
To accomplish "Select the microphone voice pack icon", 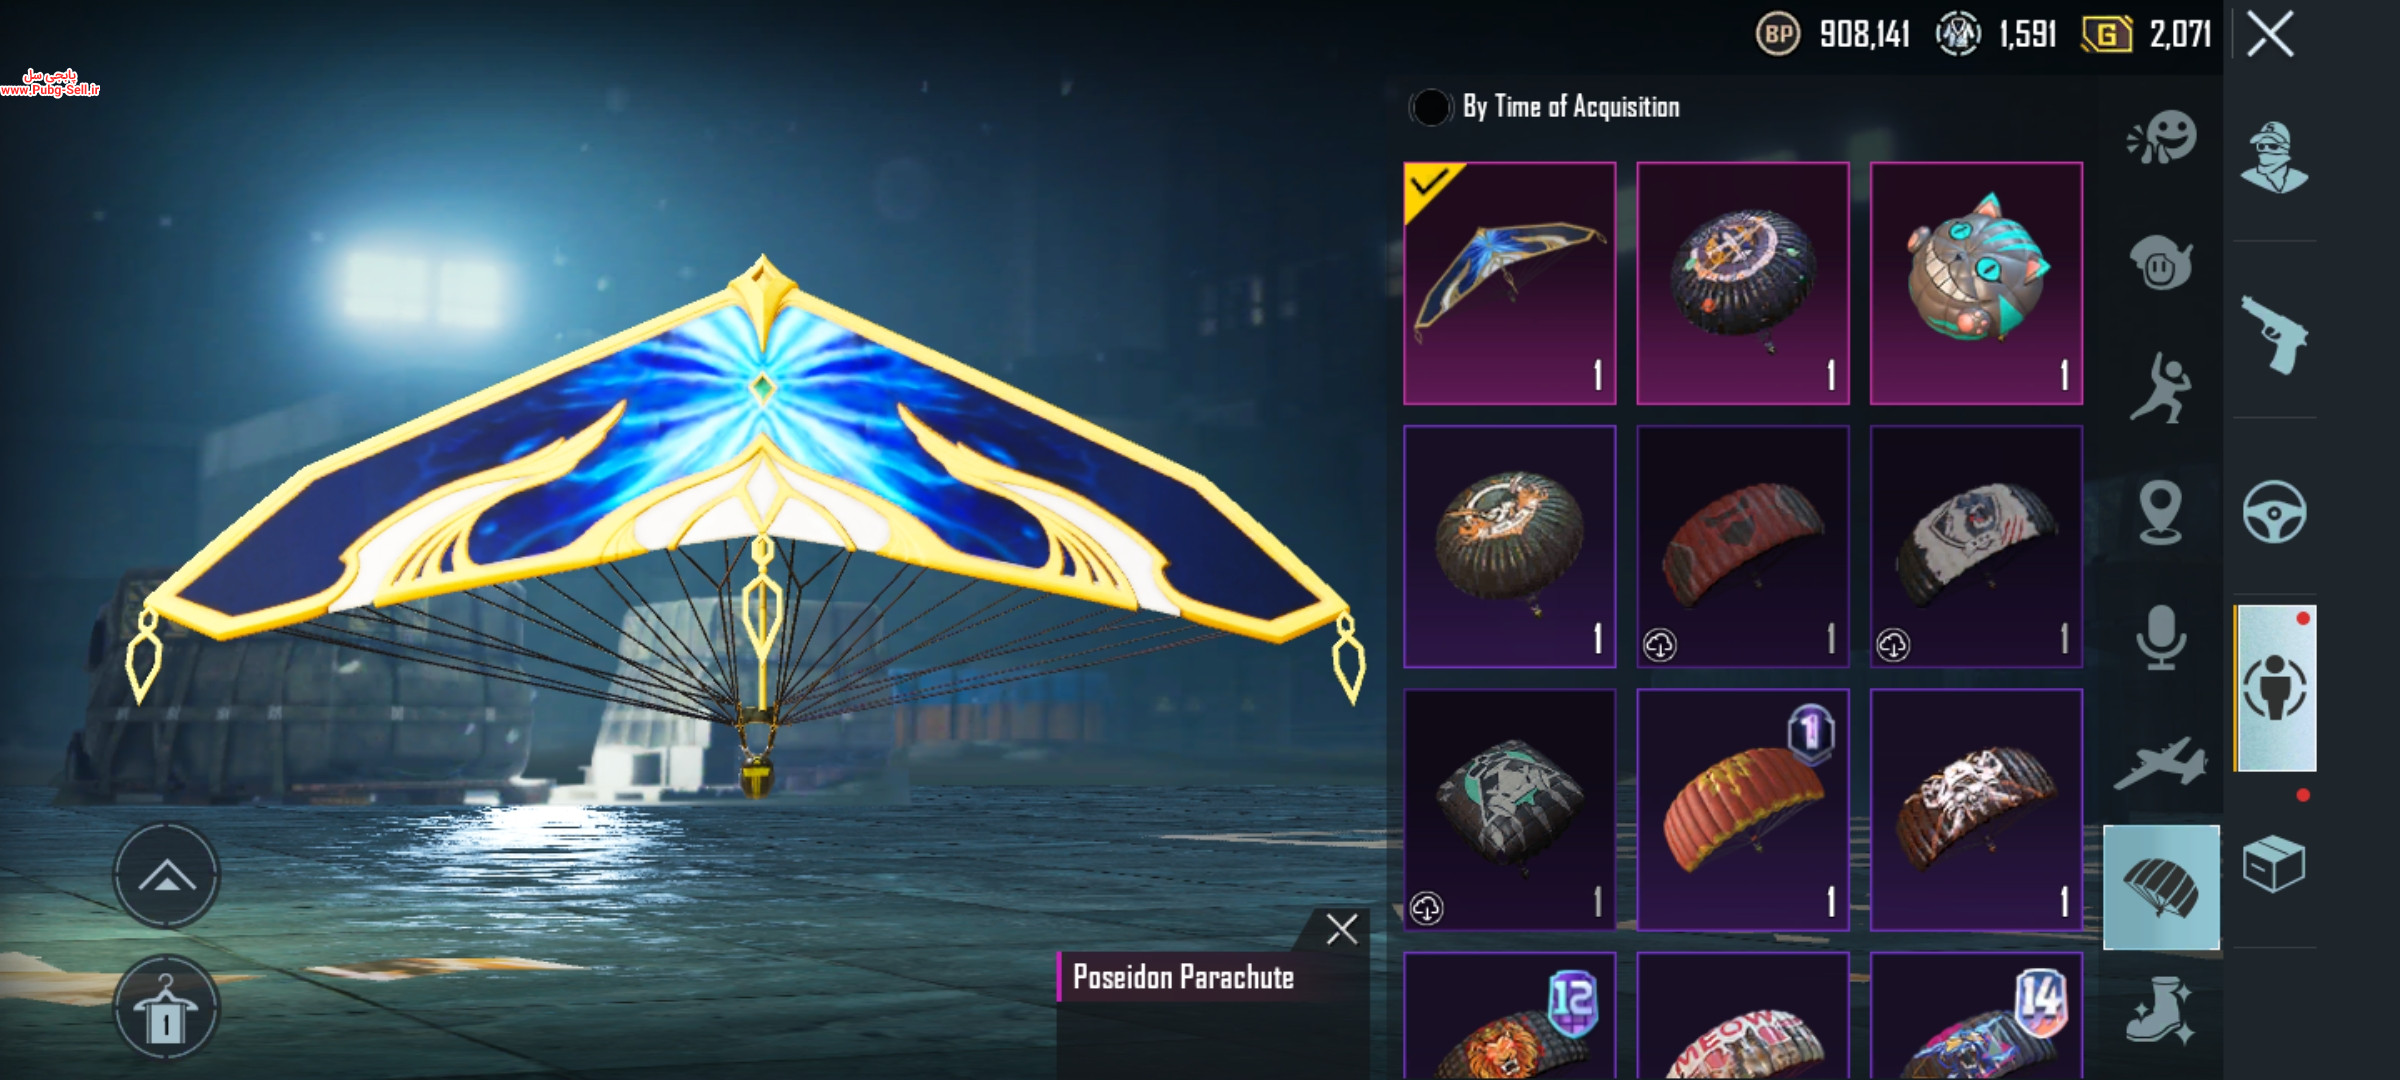I will (x=2161, y=637).
